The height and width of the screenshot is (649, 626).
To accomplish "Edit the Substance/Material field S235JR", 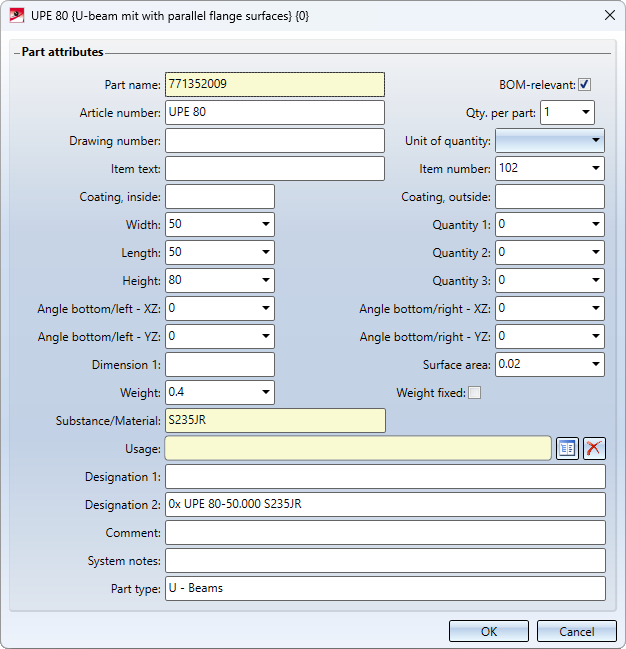I will (x=275, y=421).
